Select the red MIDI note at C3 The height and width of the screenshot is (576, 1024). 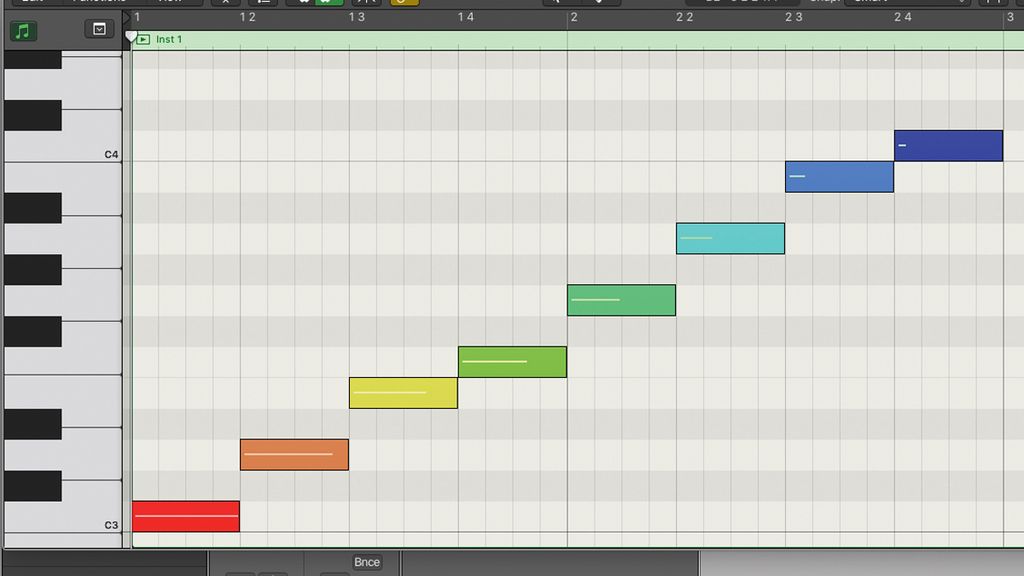[x=186, y=517]
